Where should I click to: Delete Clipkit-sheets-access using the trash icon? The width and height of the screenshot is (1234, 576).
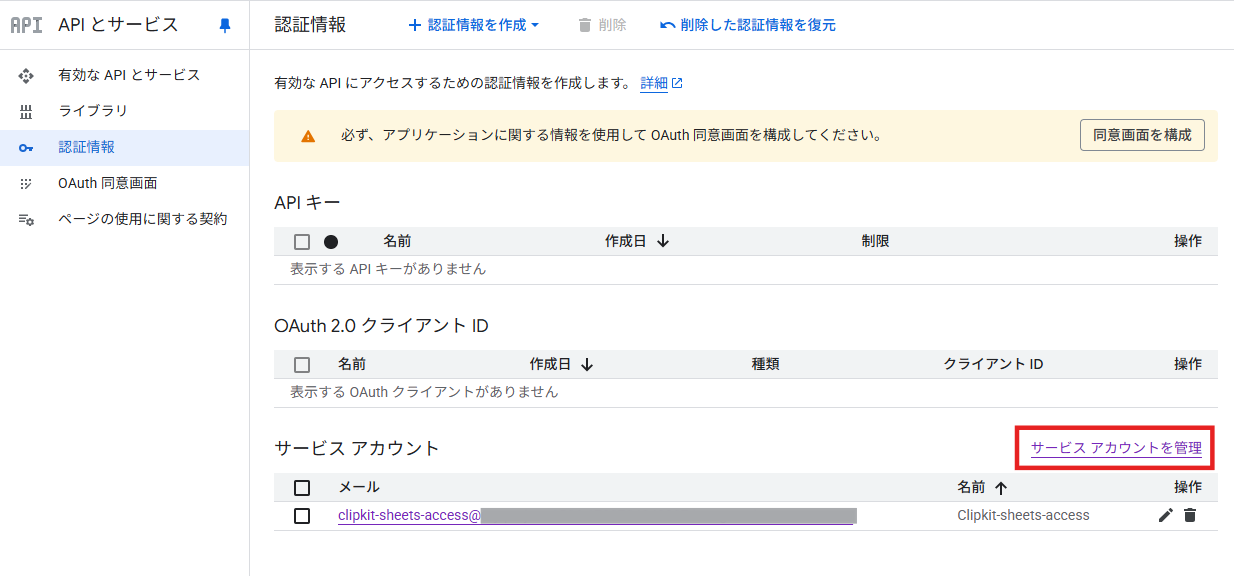point(1189,515)
